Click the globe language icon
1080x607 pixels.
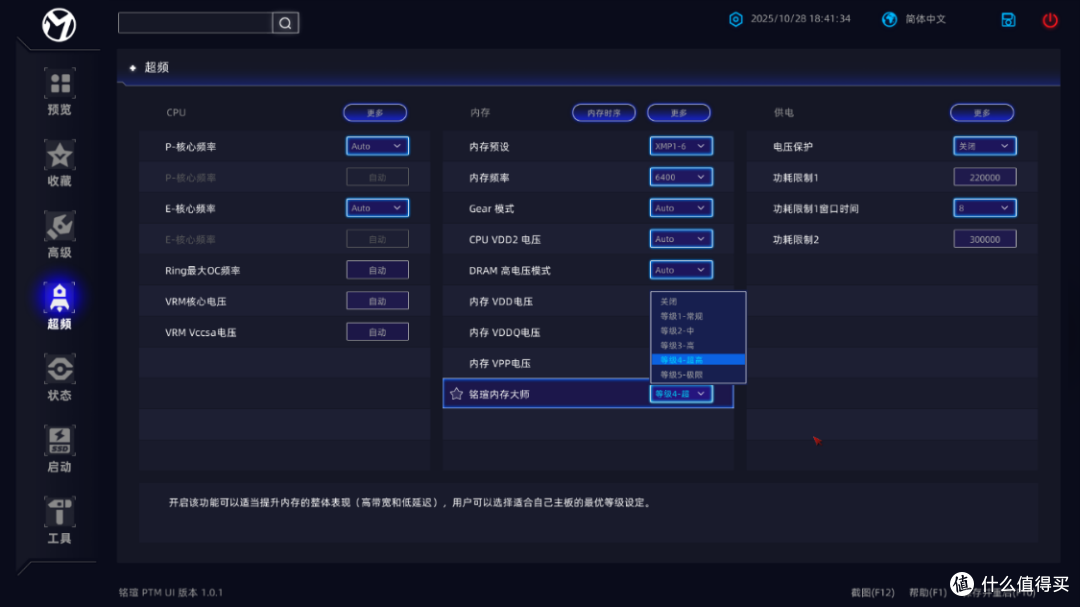[x=889, y=19]
